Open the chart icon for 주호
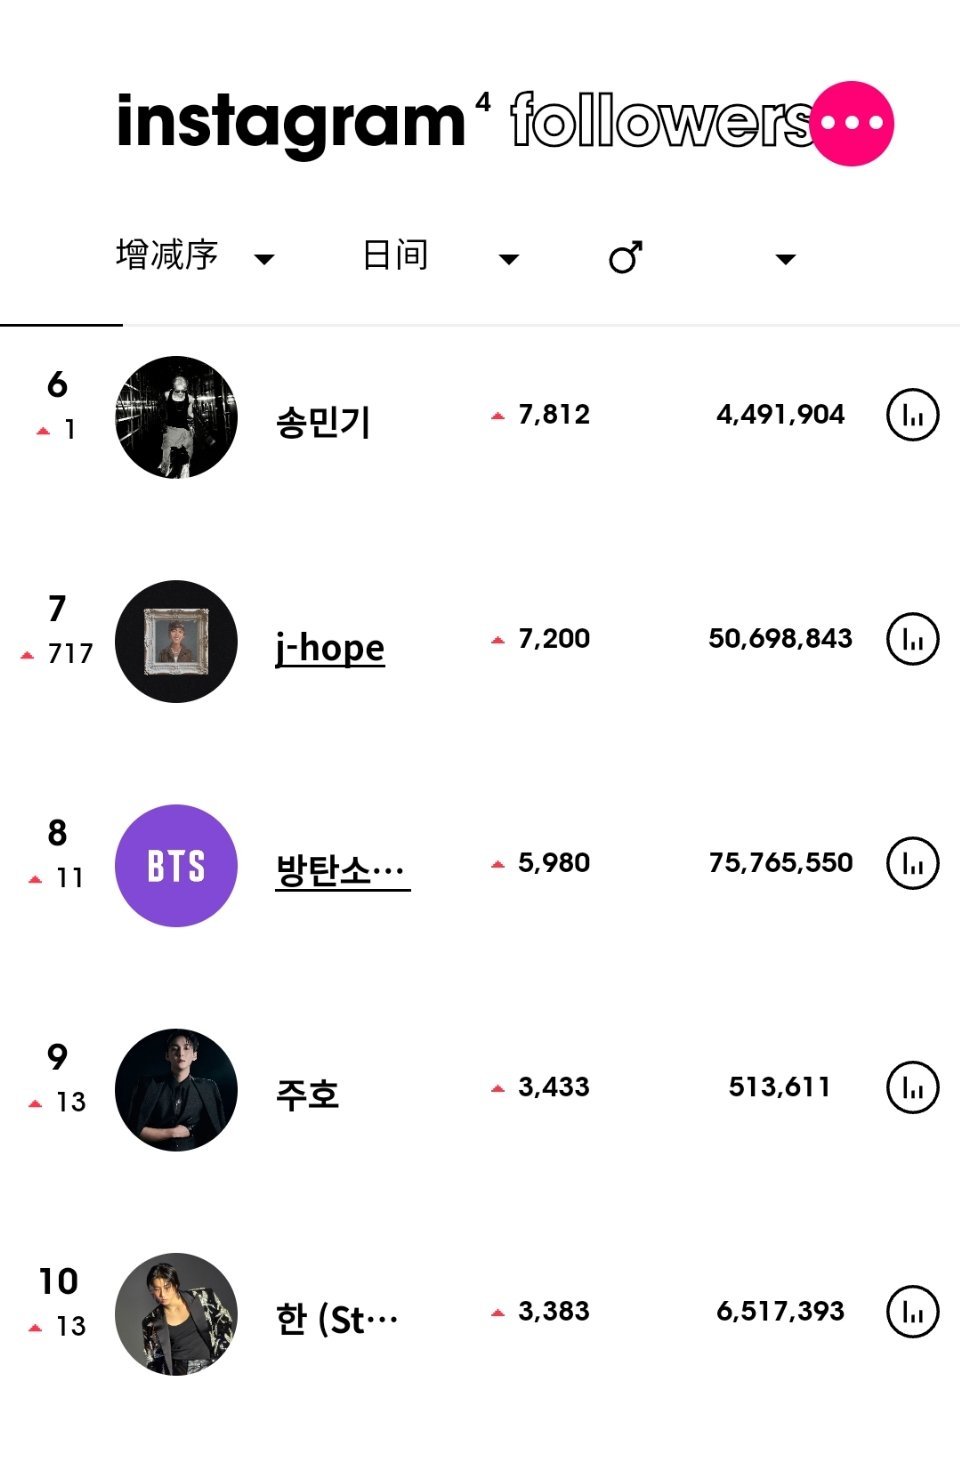 (x=912, y=1087)
